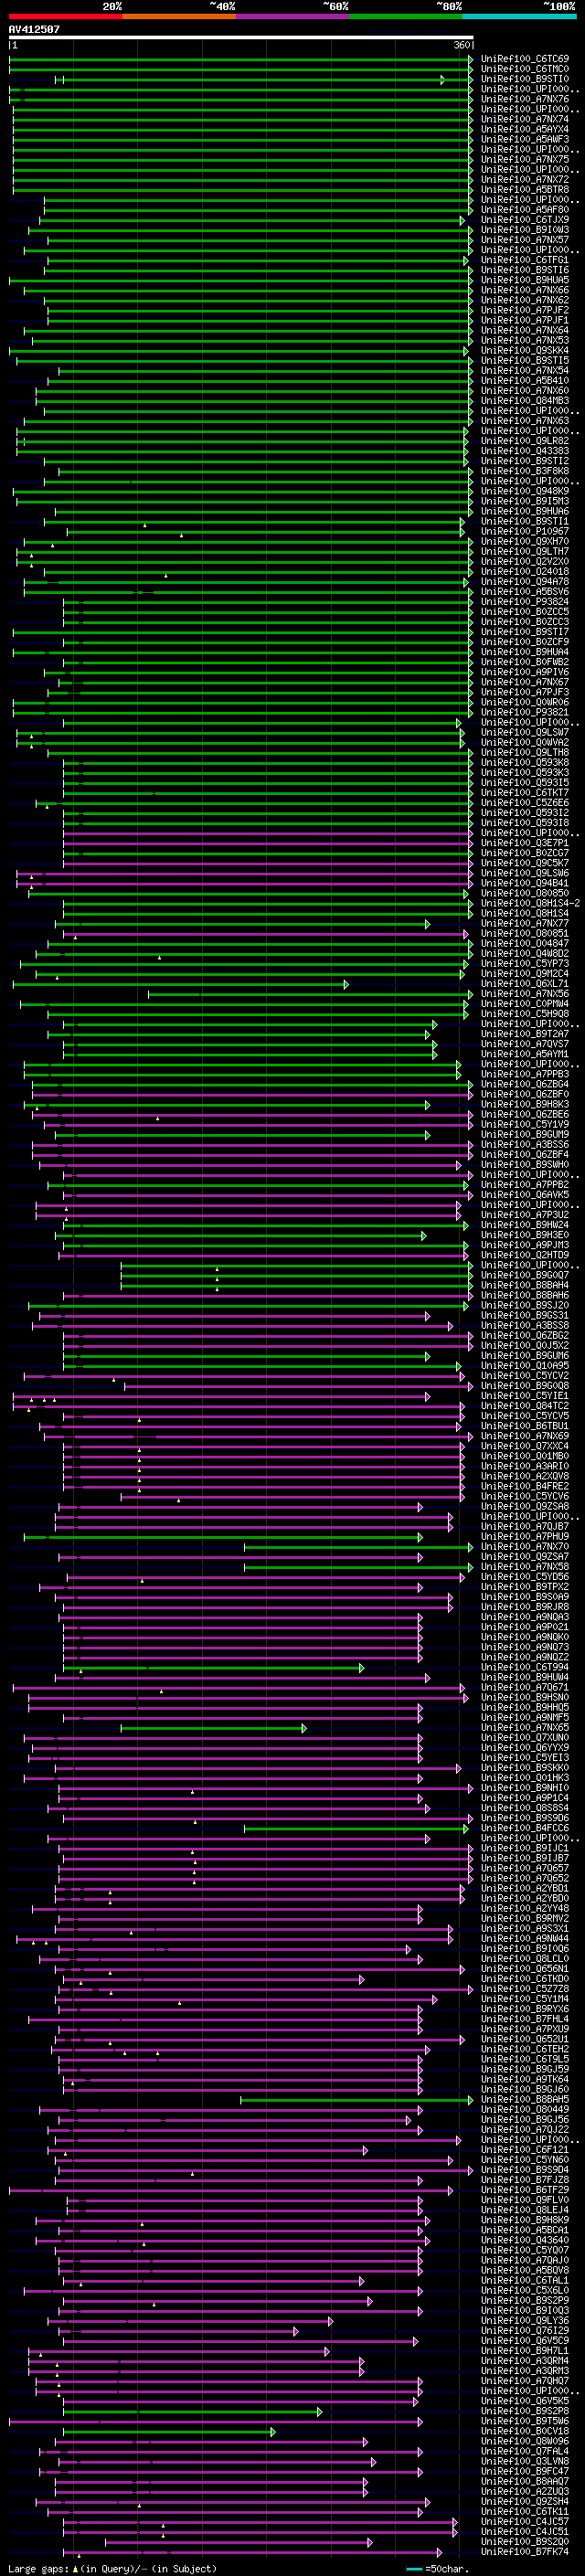Screen dimensions: 585x2576
Task: Click the white query sequence ruler bar
Action: pyautogui.click(x=241, y=38)
